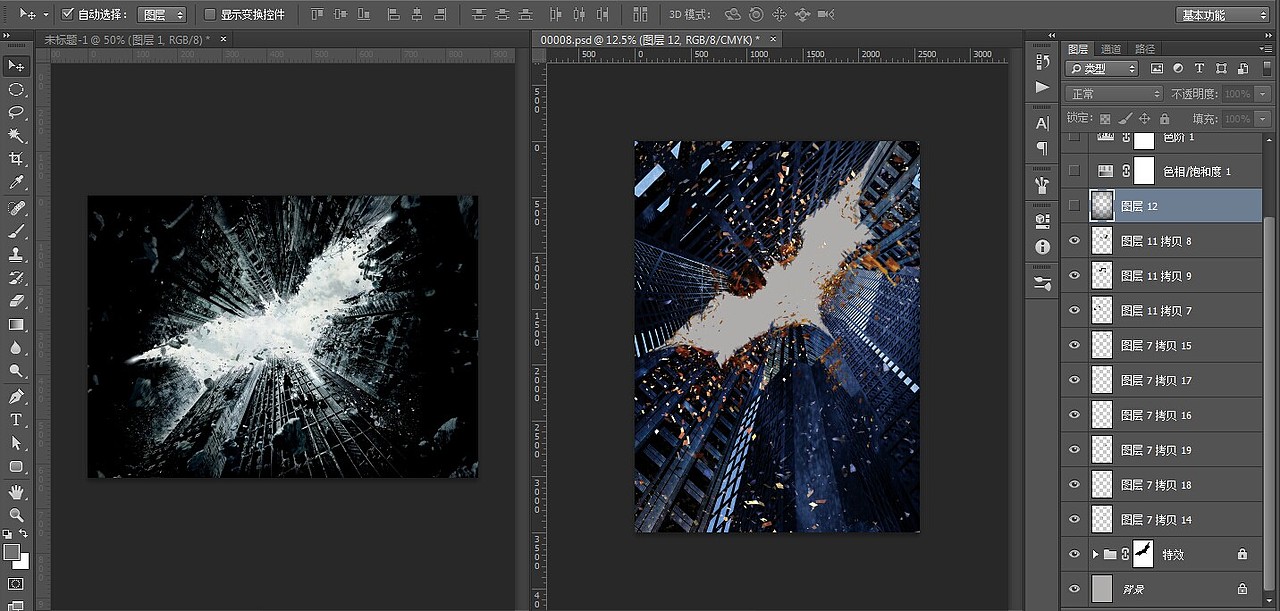Image resolution: width=1280 pixels, height=611 pixels.
Task: Lock transparent pixels icon
Action: click(x=1105, y=119)
